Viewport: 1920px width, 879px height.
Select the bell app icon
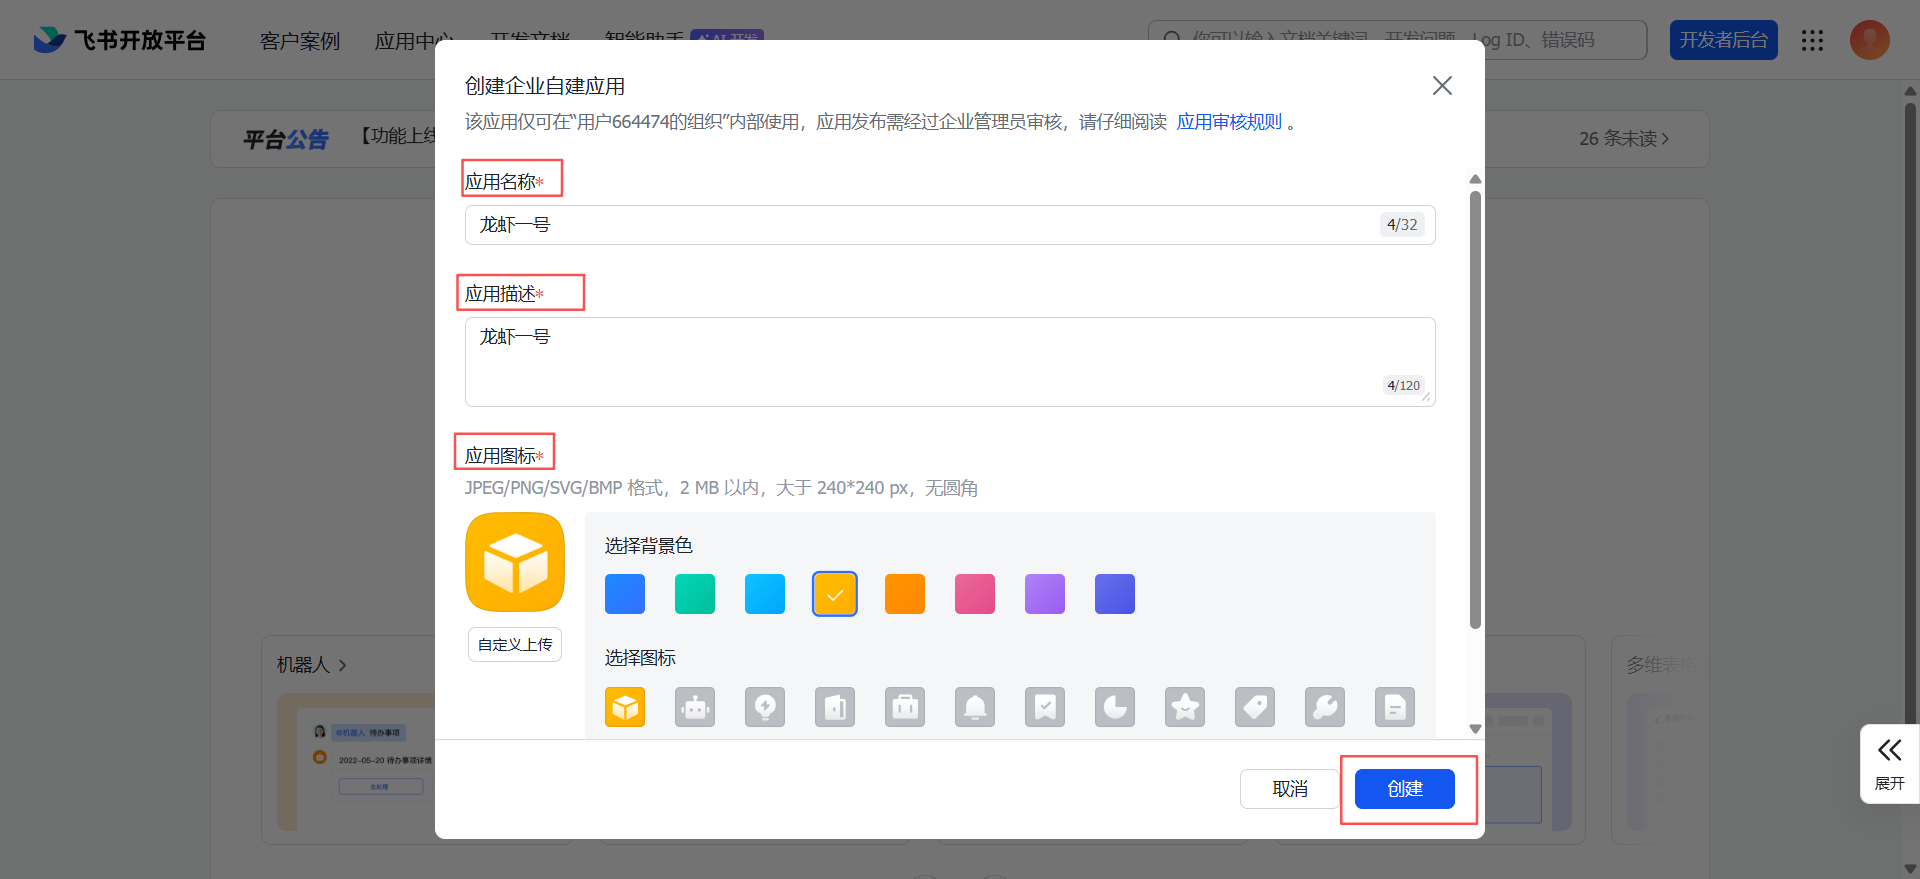pyautogui.click(x=975, y=707)
